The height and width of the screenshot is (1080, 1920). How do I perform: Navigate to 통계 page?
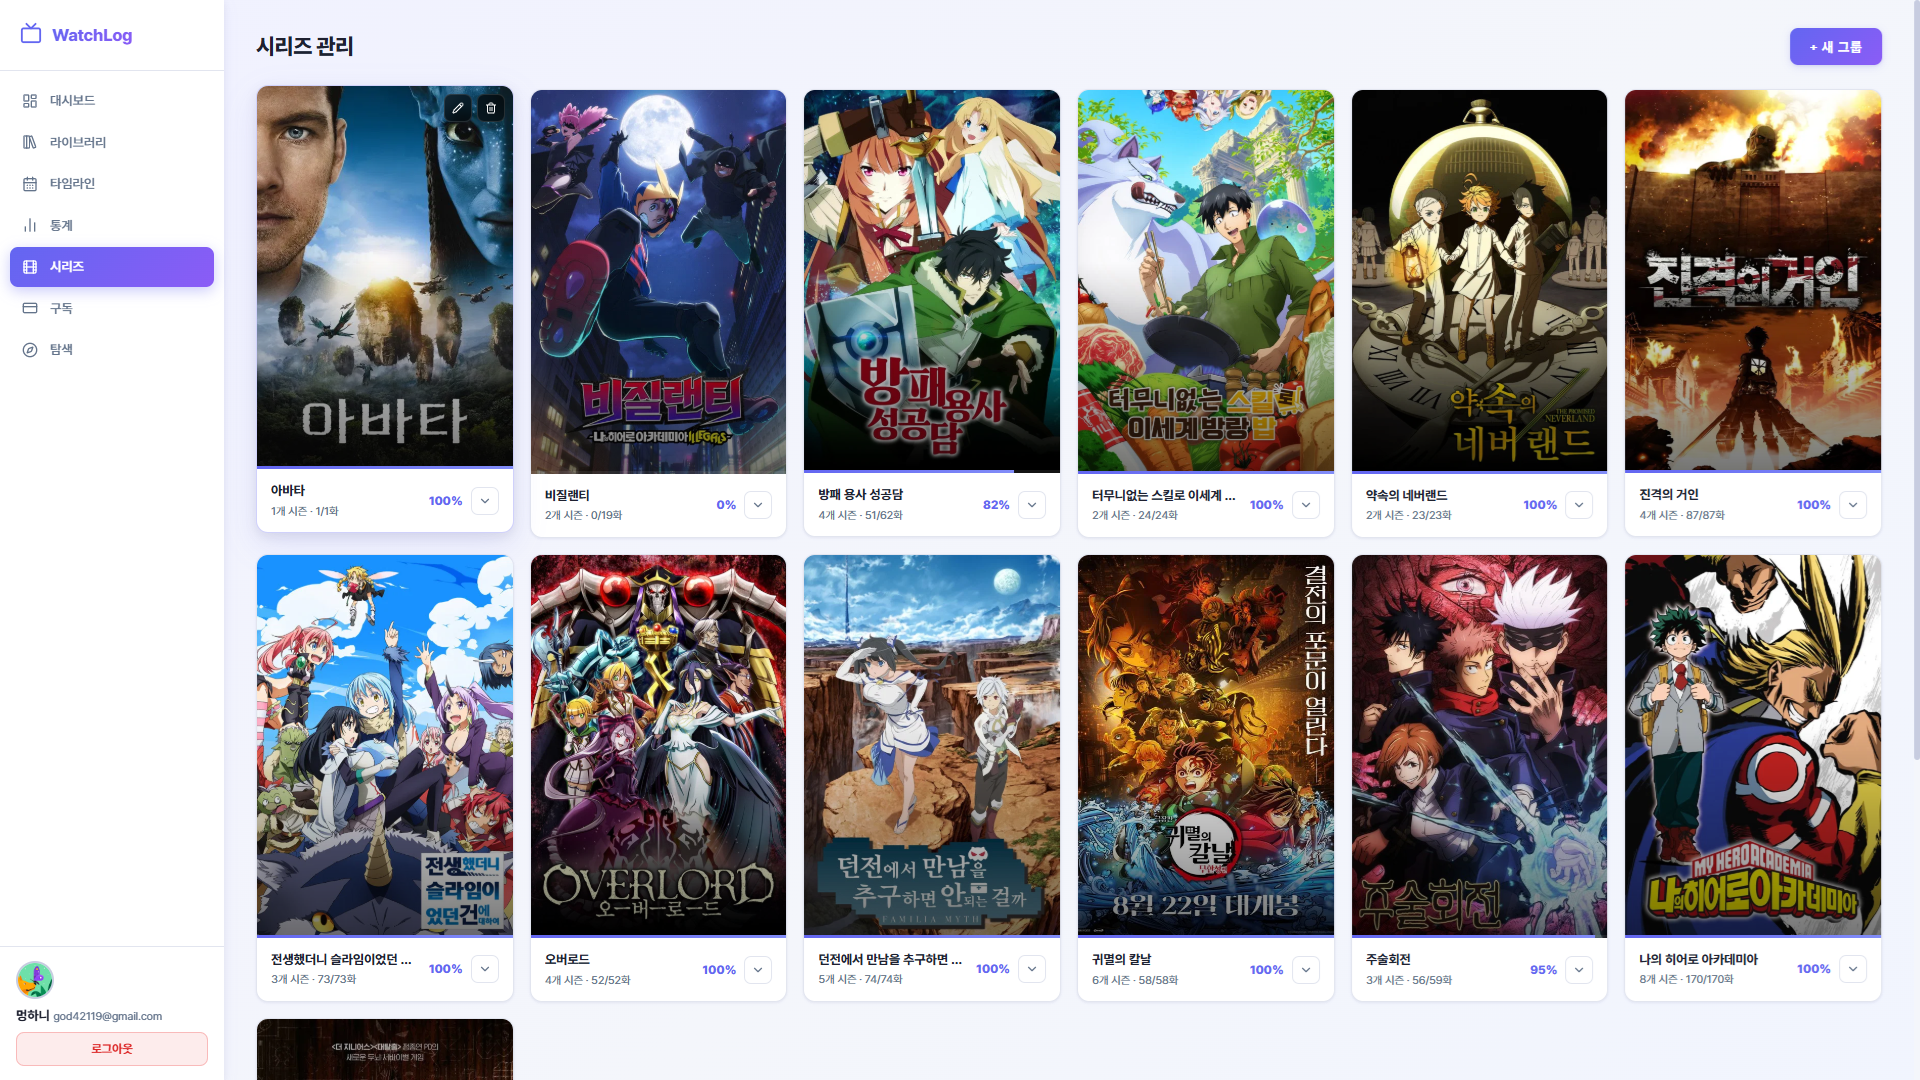(x=112, y=226)
